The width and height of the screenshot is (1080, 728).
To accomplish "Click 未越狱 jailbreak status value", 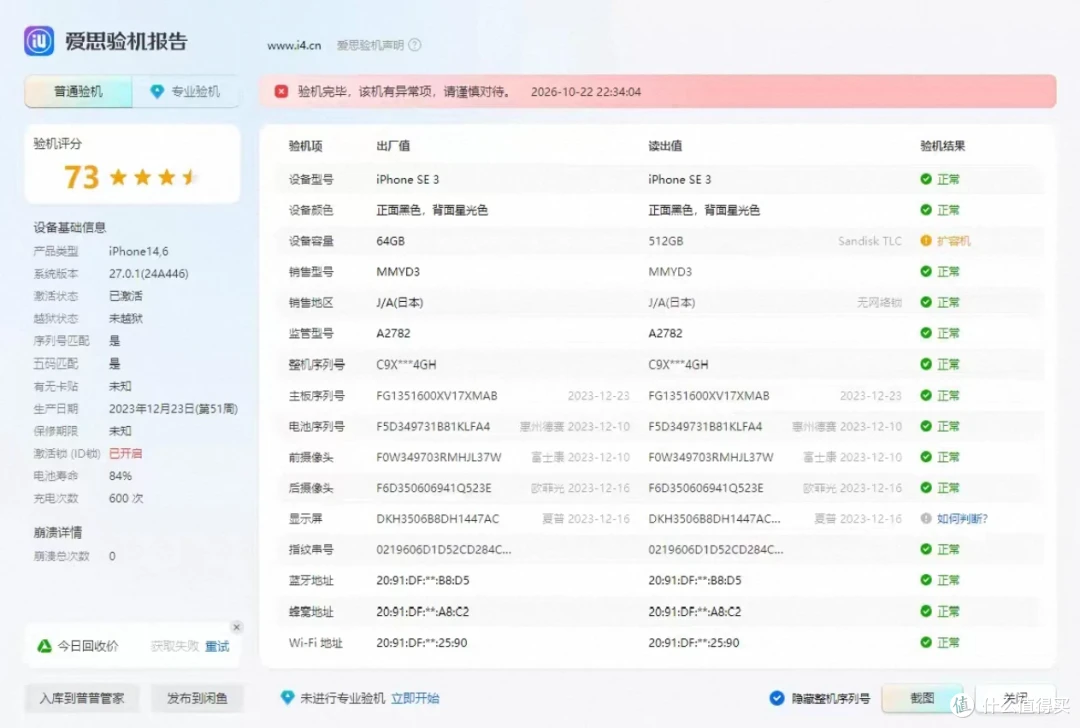I will point(125,318).
